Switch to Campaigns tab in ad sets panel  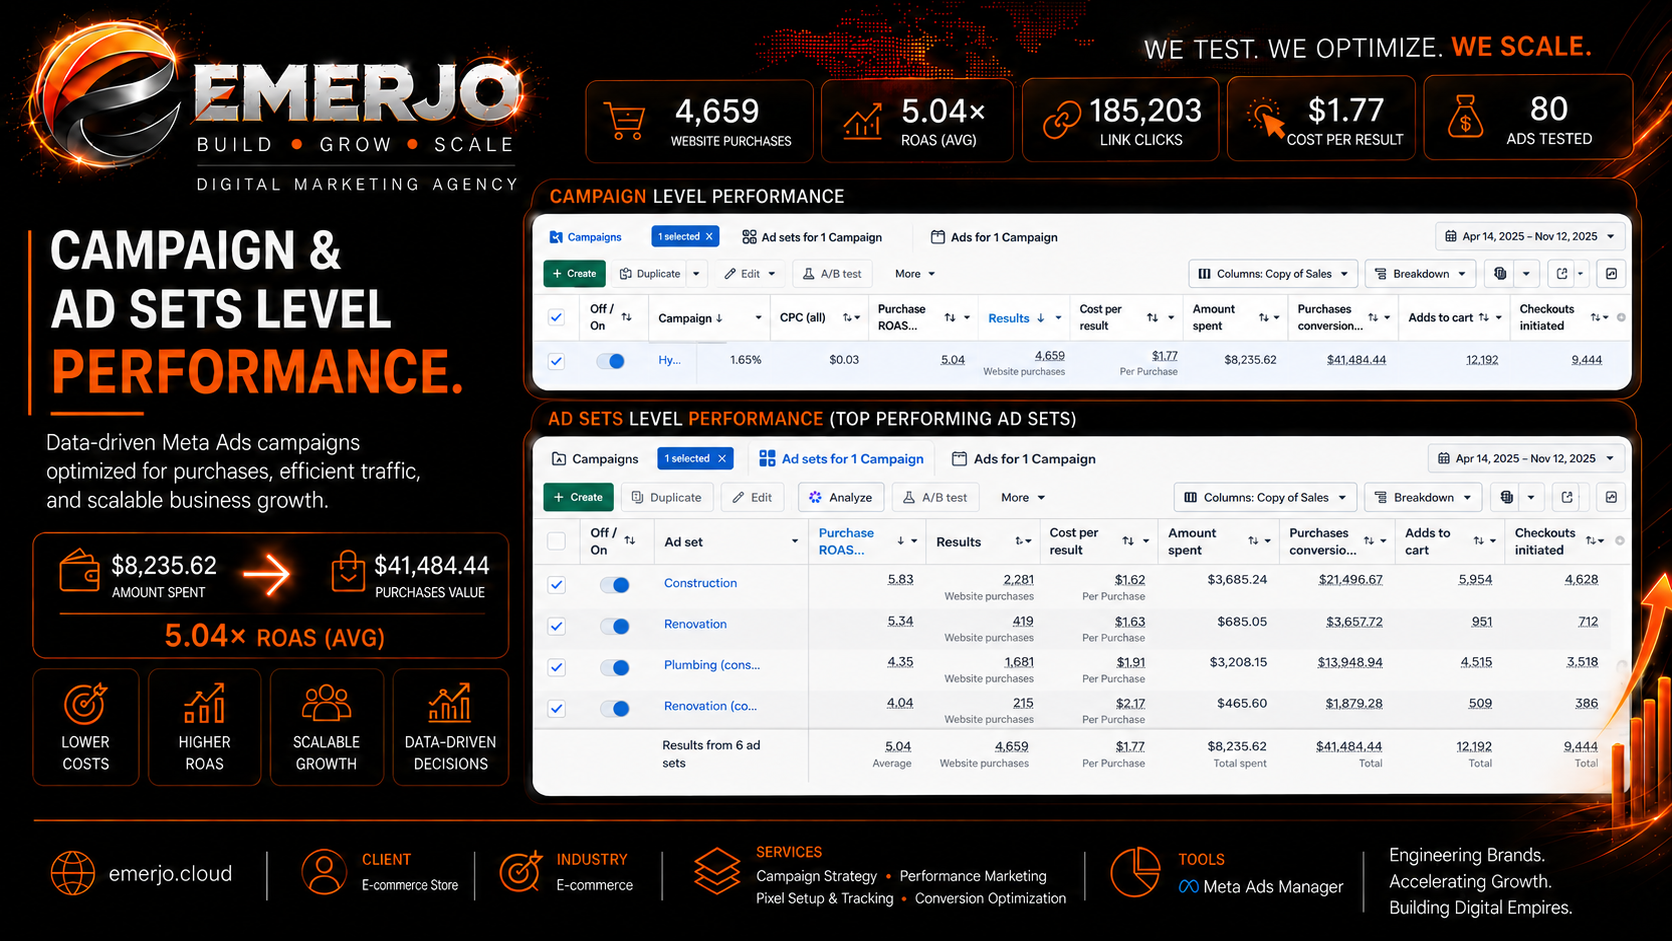(595, 459)
